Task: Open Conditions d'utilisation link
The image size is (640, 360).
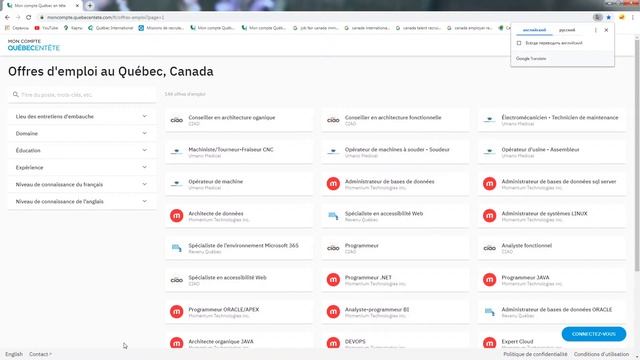Action: [x=601, y=354]
